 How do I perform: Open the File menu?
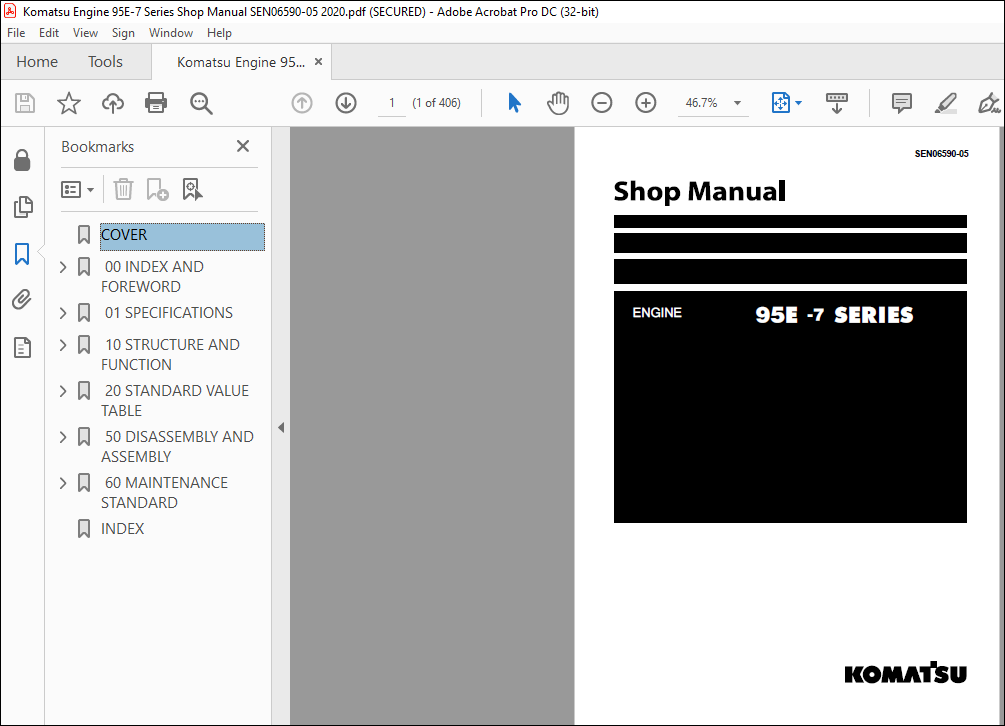(x=16, y=33)
